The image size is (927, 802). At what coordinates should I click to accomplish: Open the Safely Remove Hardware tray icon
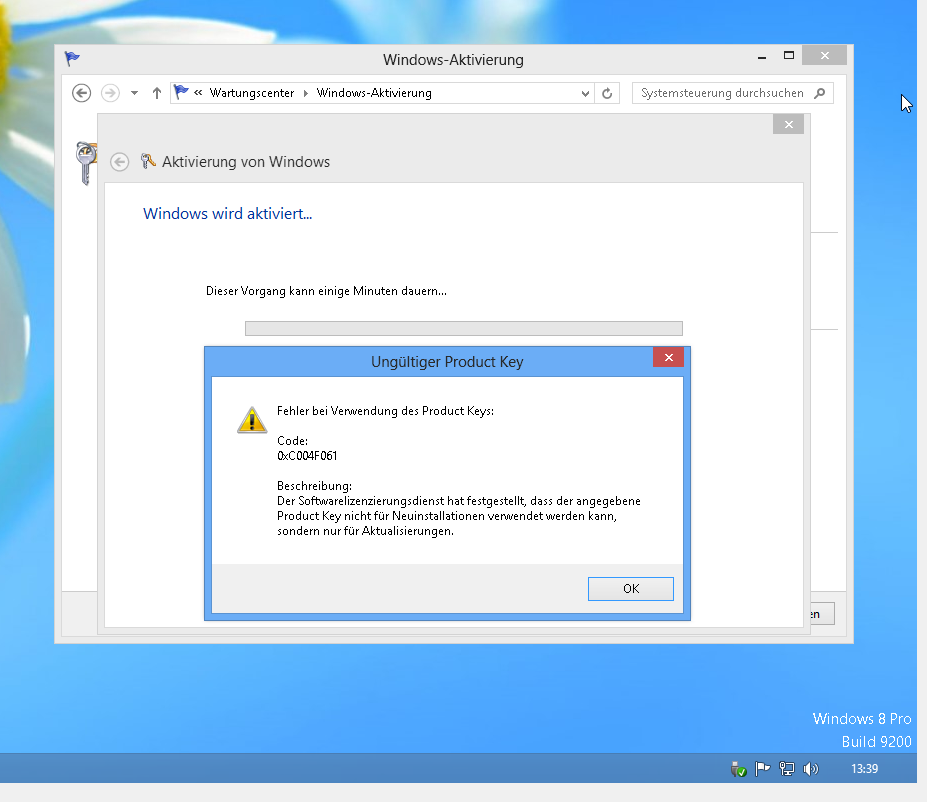[738, 769]
